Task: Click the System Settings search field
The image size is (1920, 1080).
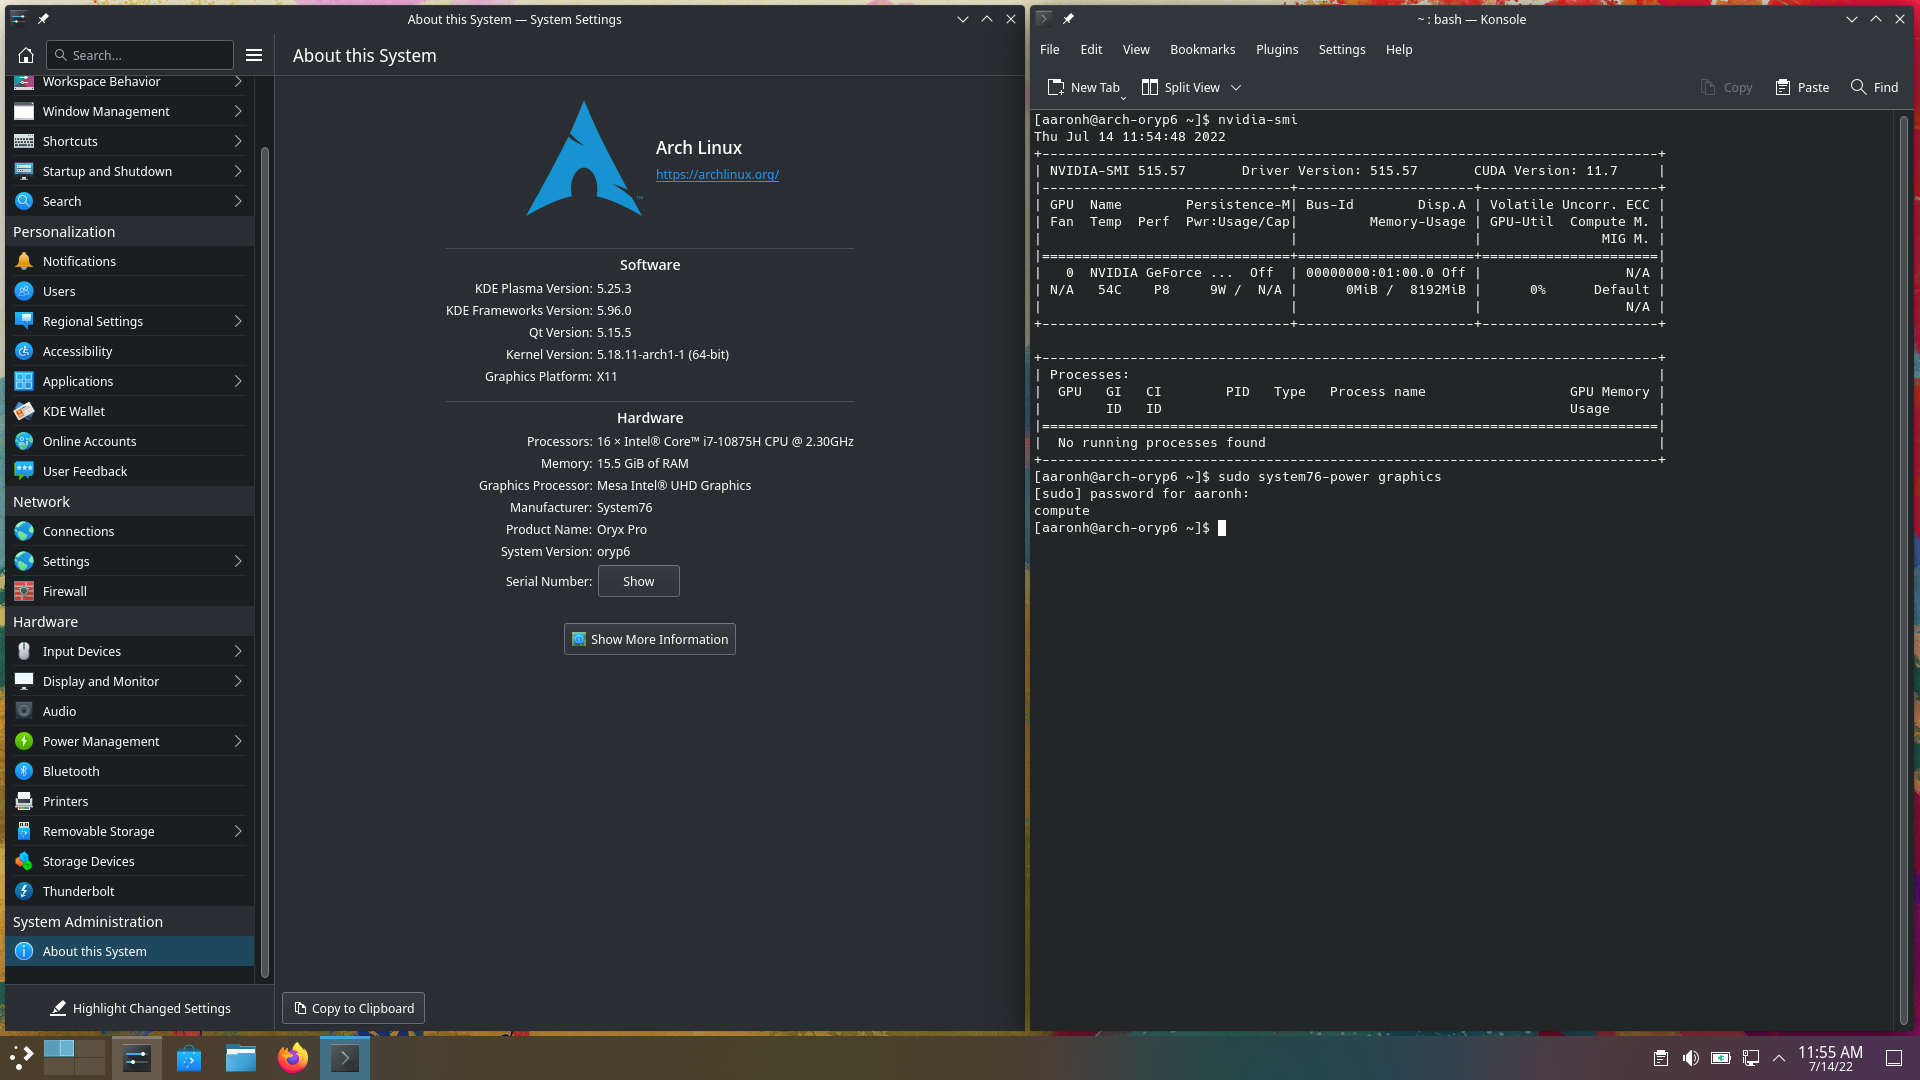Action: tap(140, 55)
